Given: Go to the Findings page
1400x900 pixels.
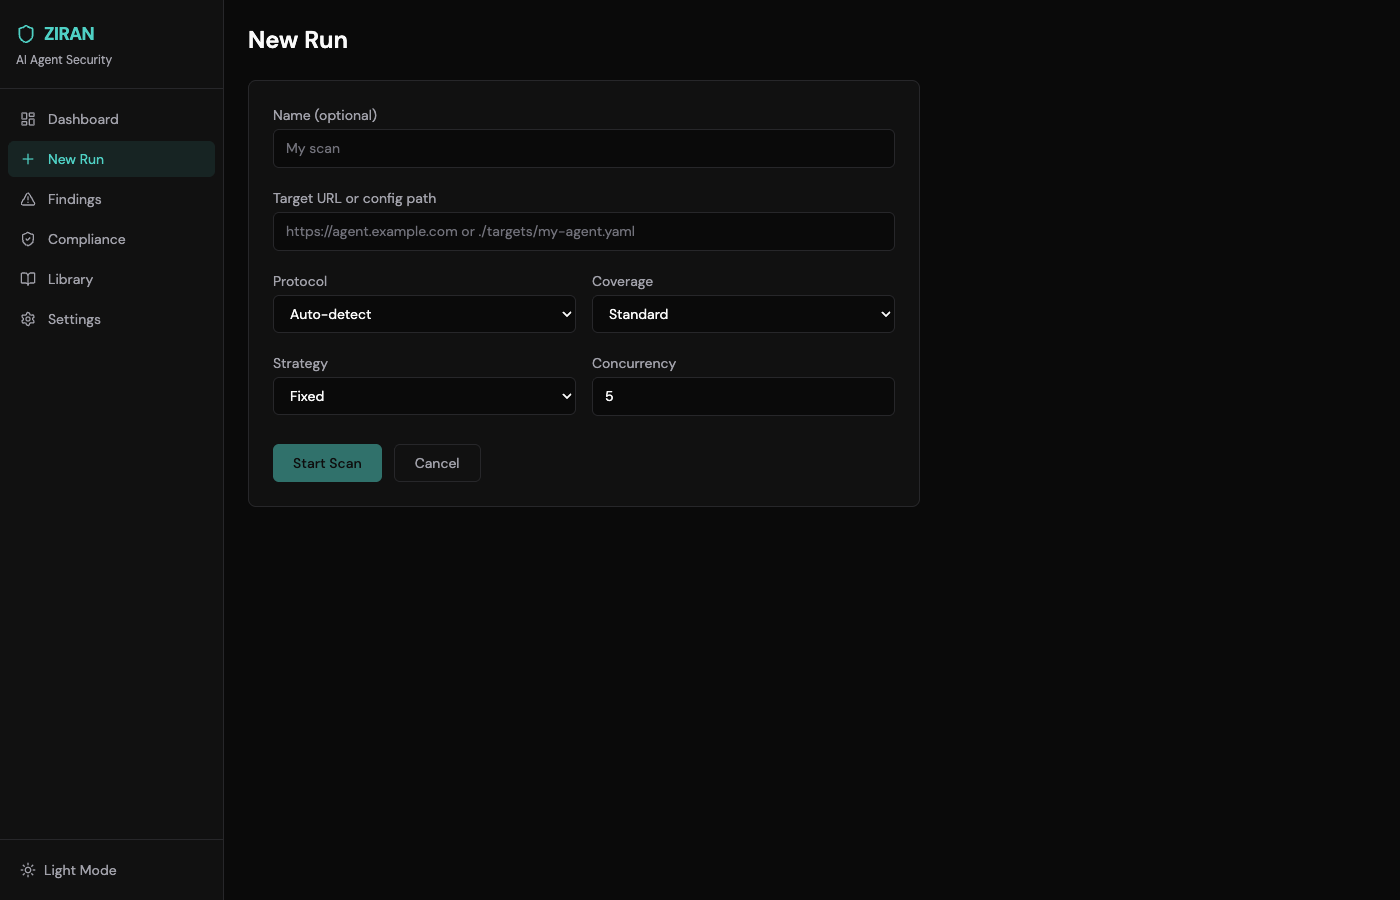Looking at the screenshot, I should pyautogui.click(x=111, y=199).
